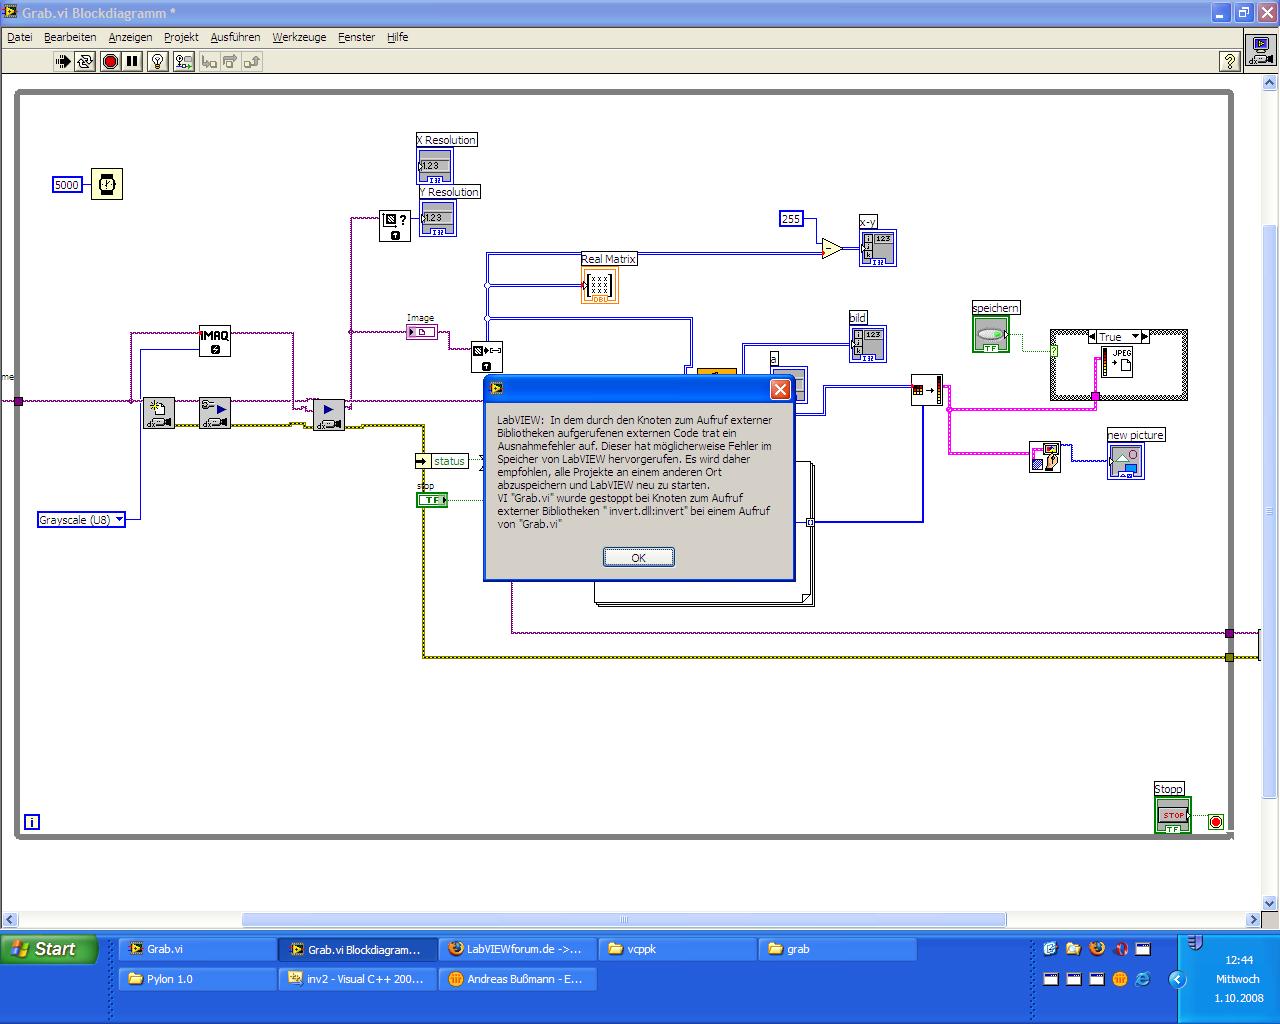Click the Run Continuously toolbar icon

85,62
